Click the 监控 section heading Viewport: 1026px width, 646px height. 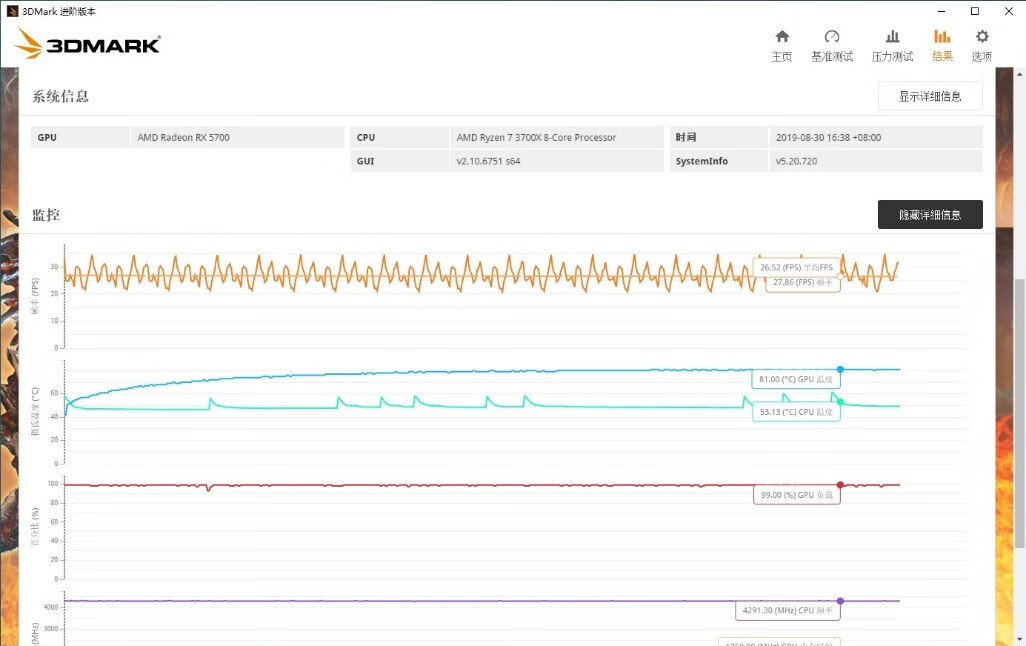(x=46, y=215)
